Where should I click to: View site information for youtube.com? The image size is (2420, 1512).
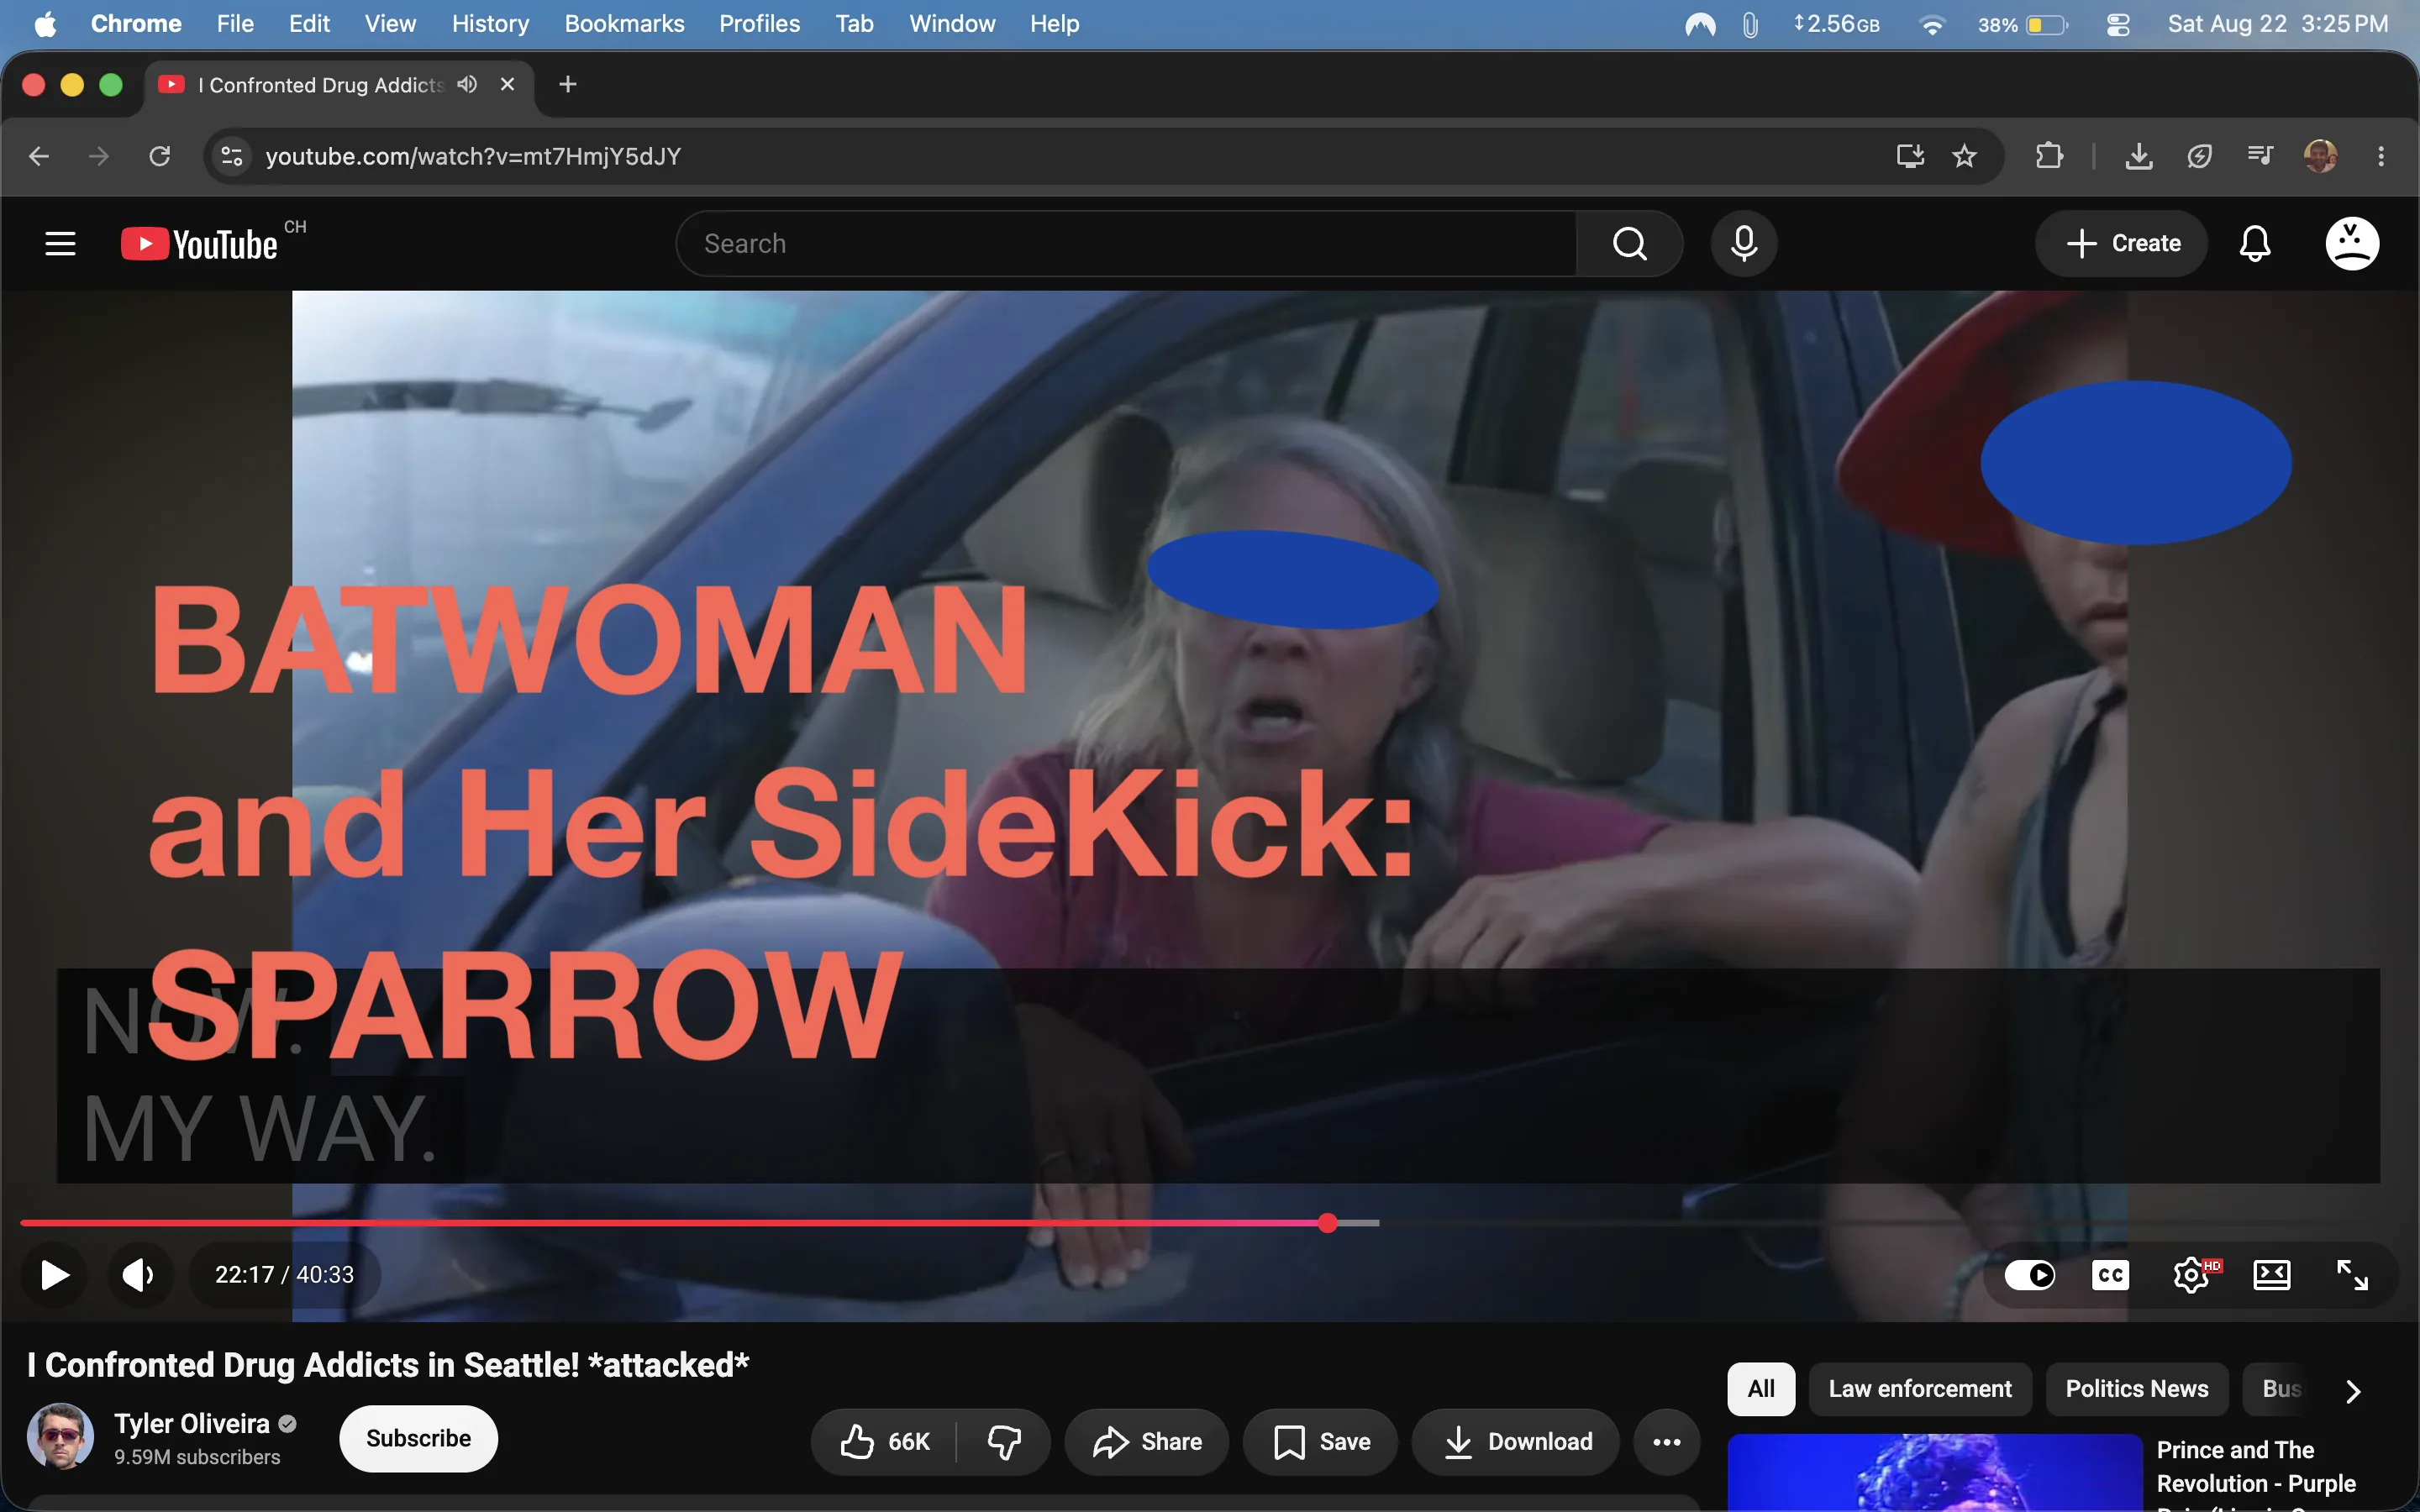pos(232,156)
